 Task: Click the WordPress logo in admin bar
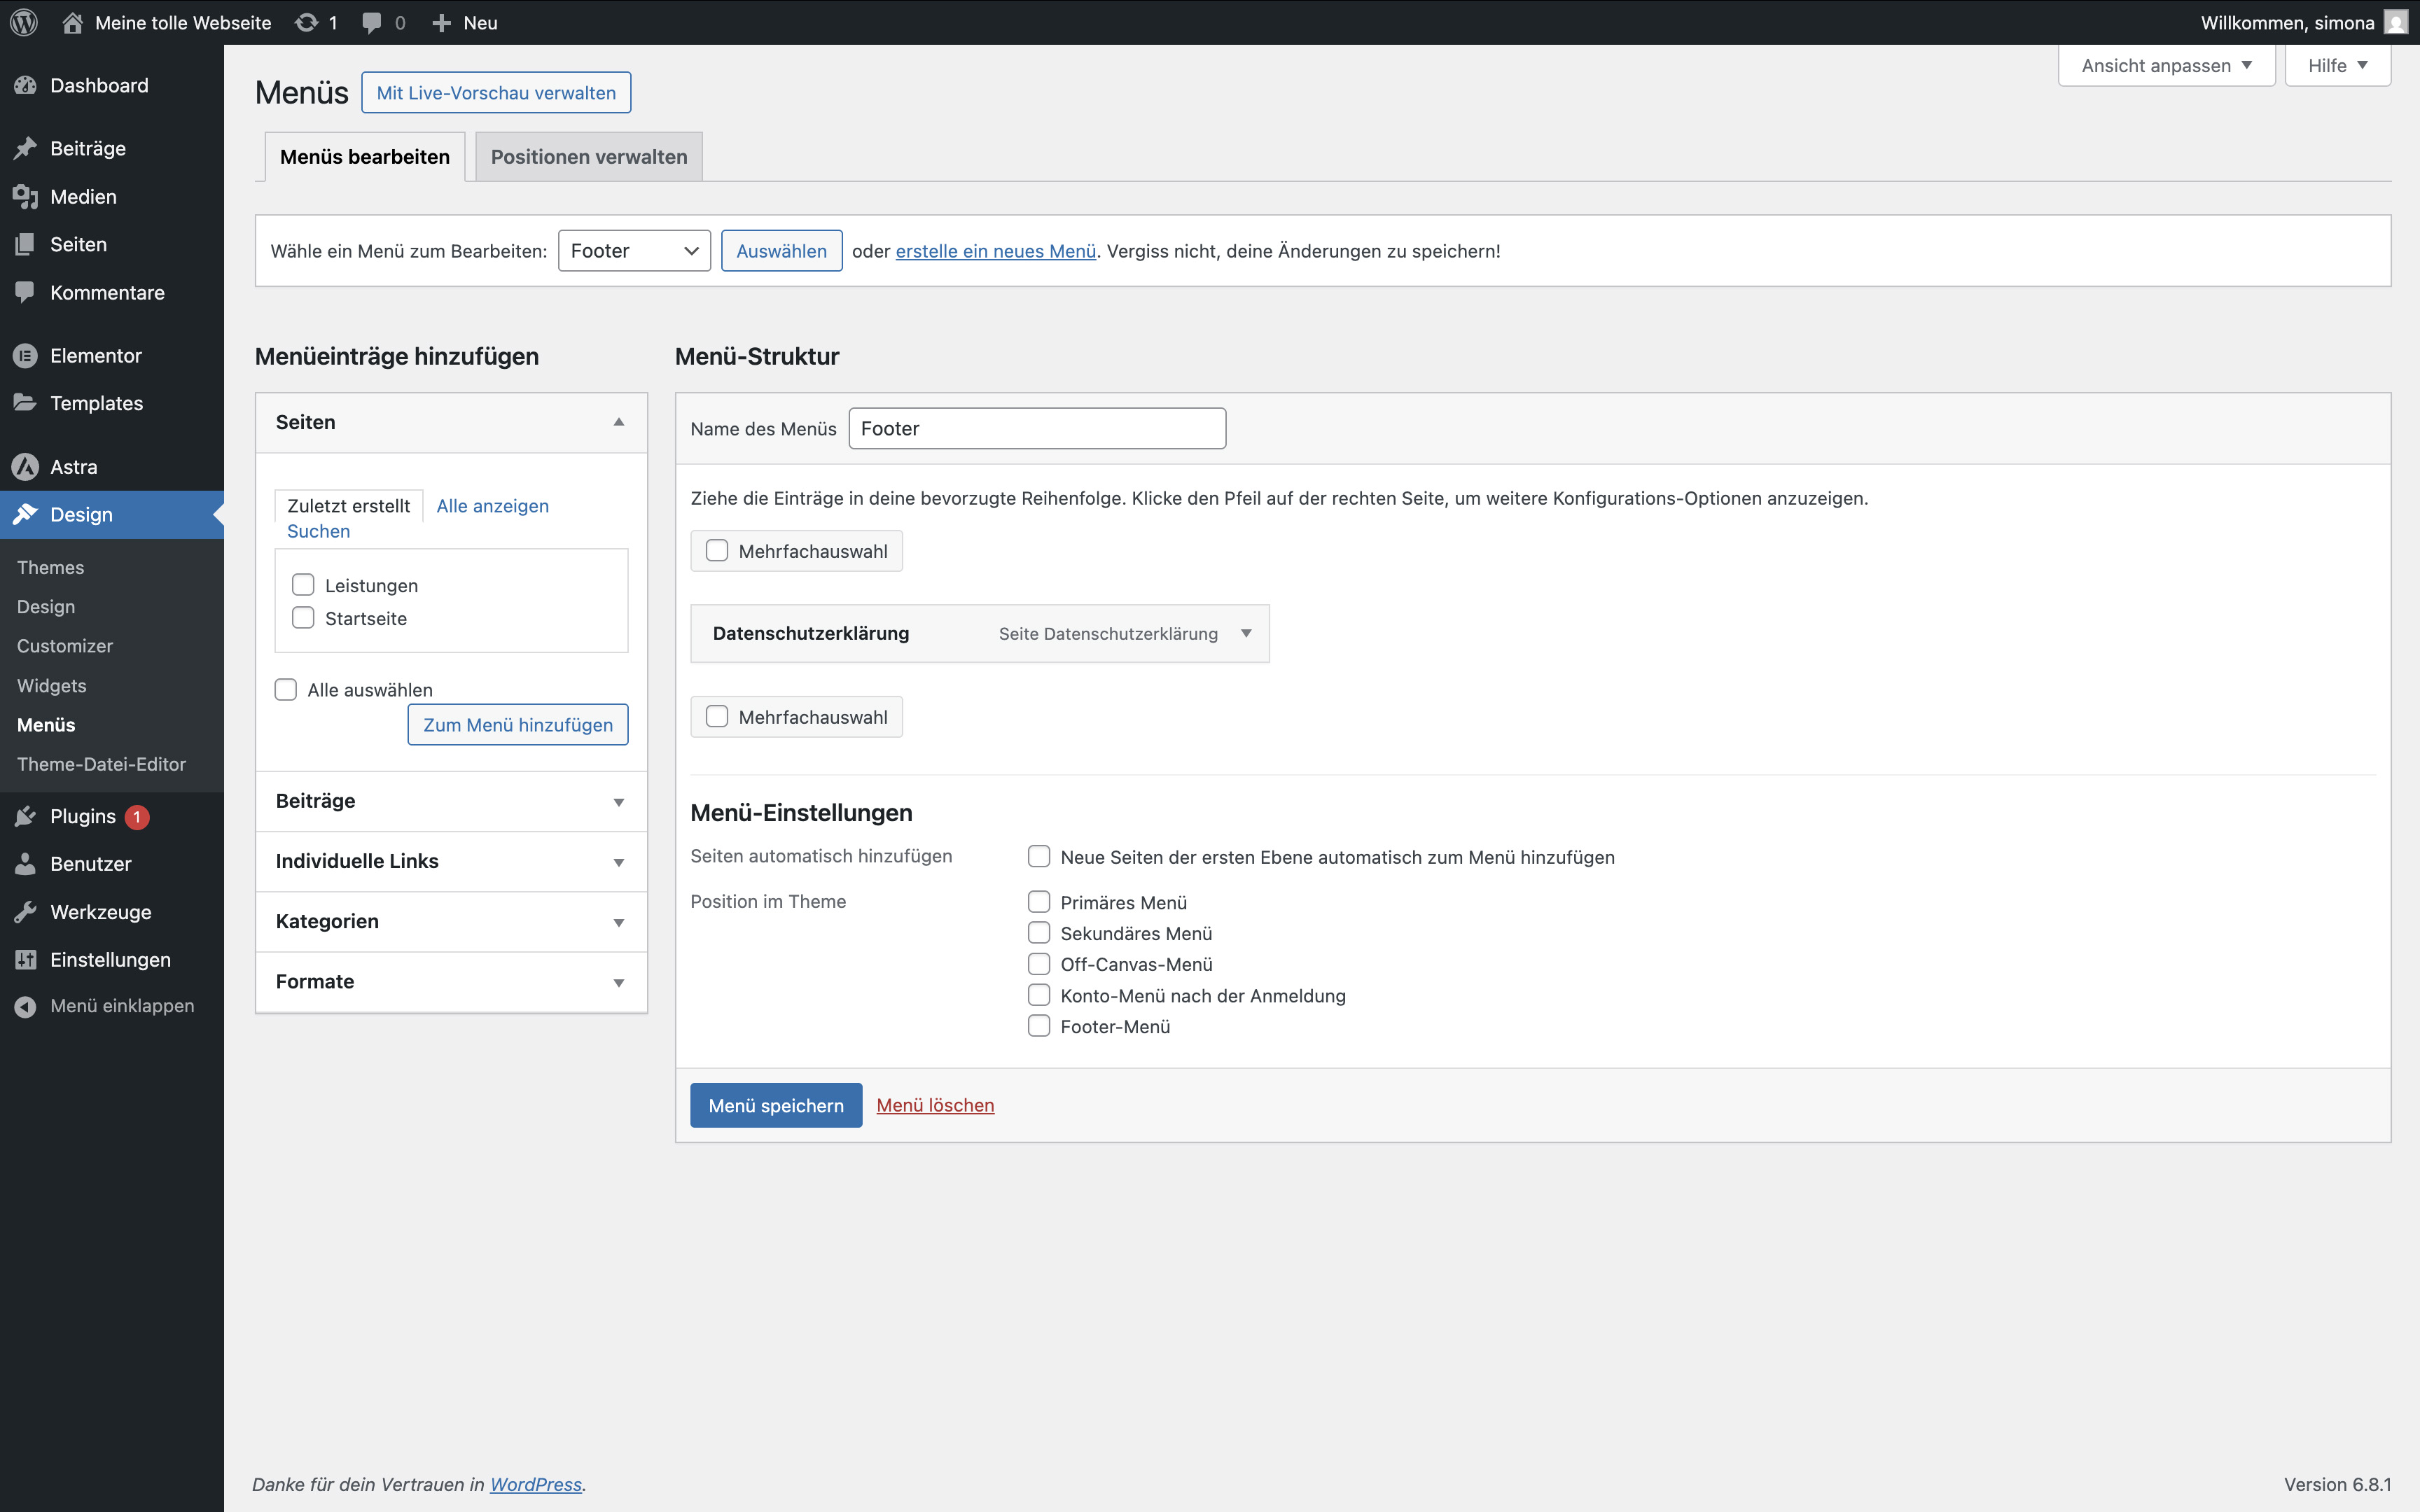pyautogui.click(x=24, y=22)
